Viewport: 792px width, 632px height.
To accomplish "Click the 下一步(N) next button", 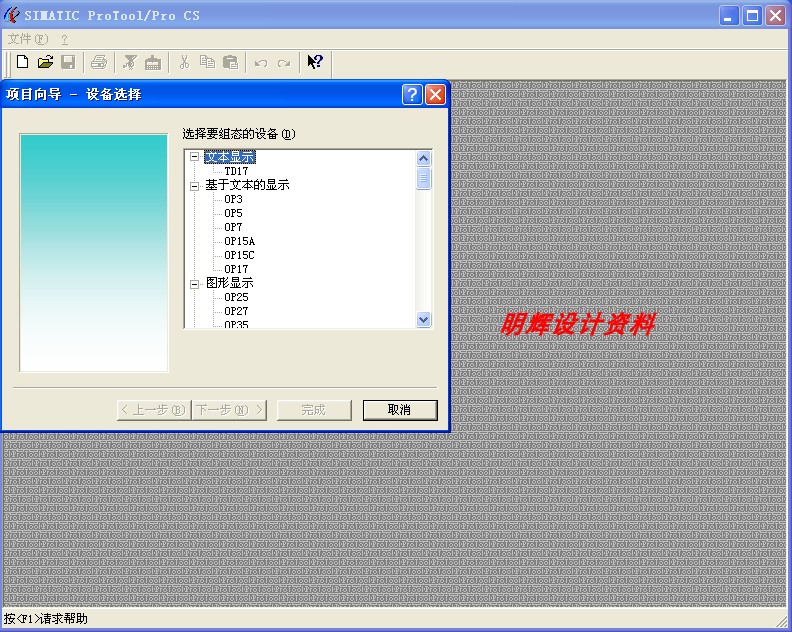I will pyautogui.click(x=230, y=410).
